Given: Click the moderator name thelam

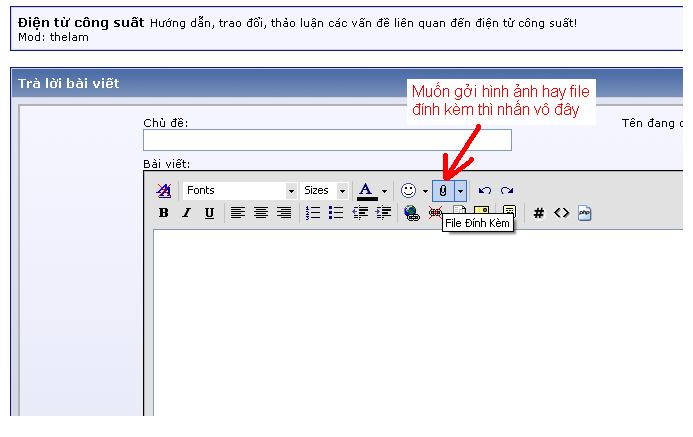Looking at the screenshot, I should [69, 37].
